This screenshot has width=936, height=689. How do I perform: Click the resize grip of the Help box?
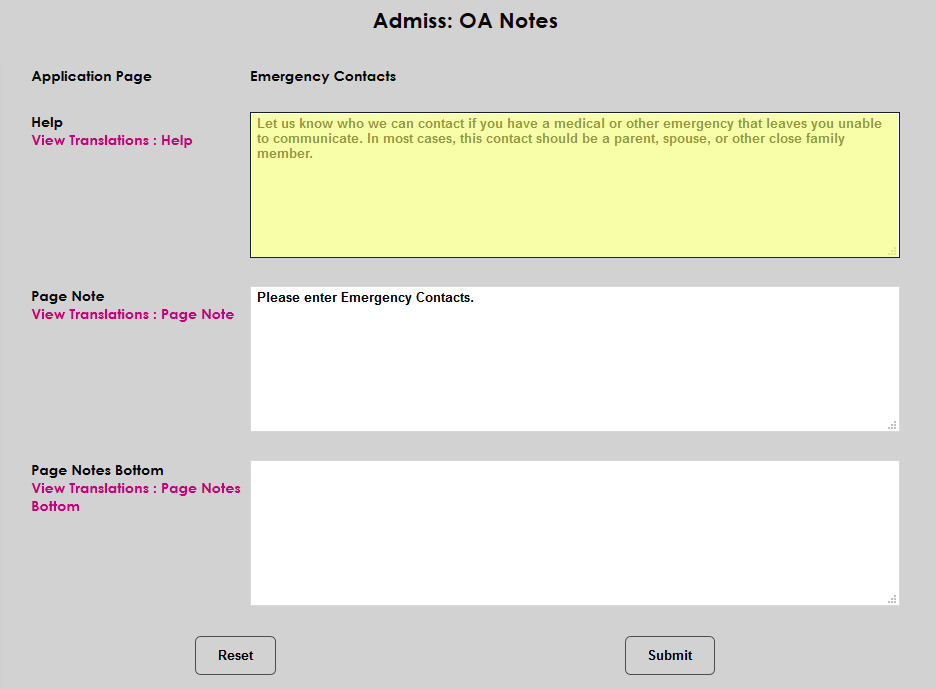(892, 251)
